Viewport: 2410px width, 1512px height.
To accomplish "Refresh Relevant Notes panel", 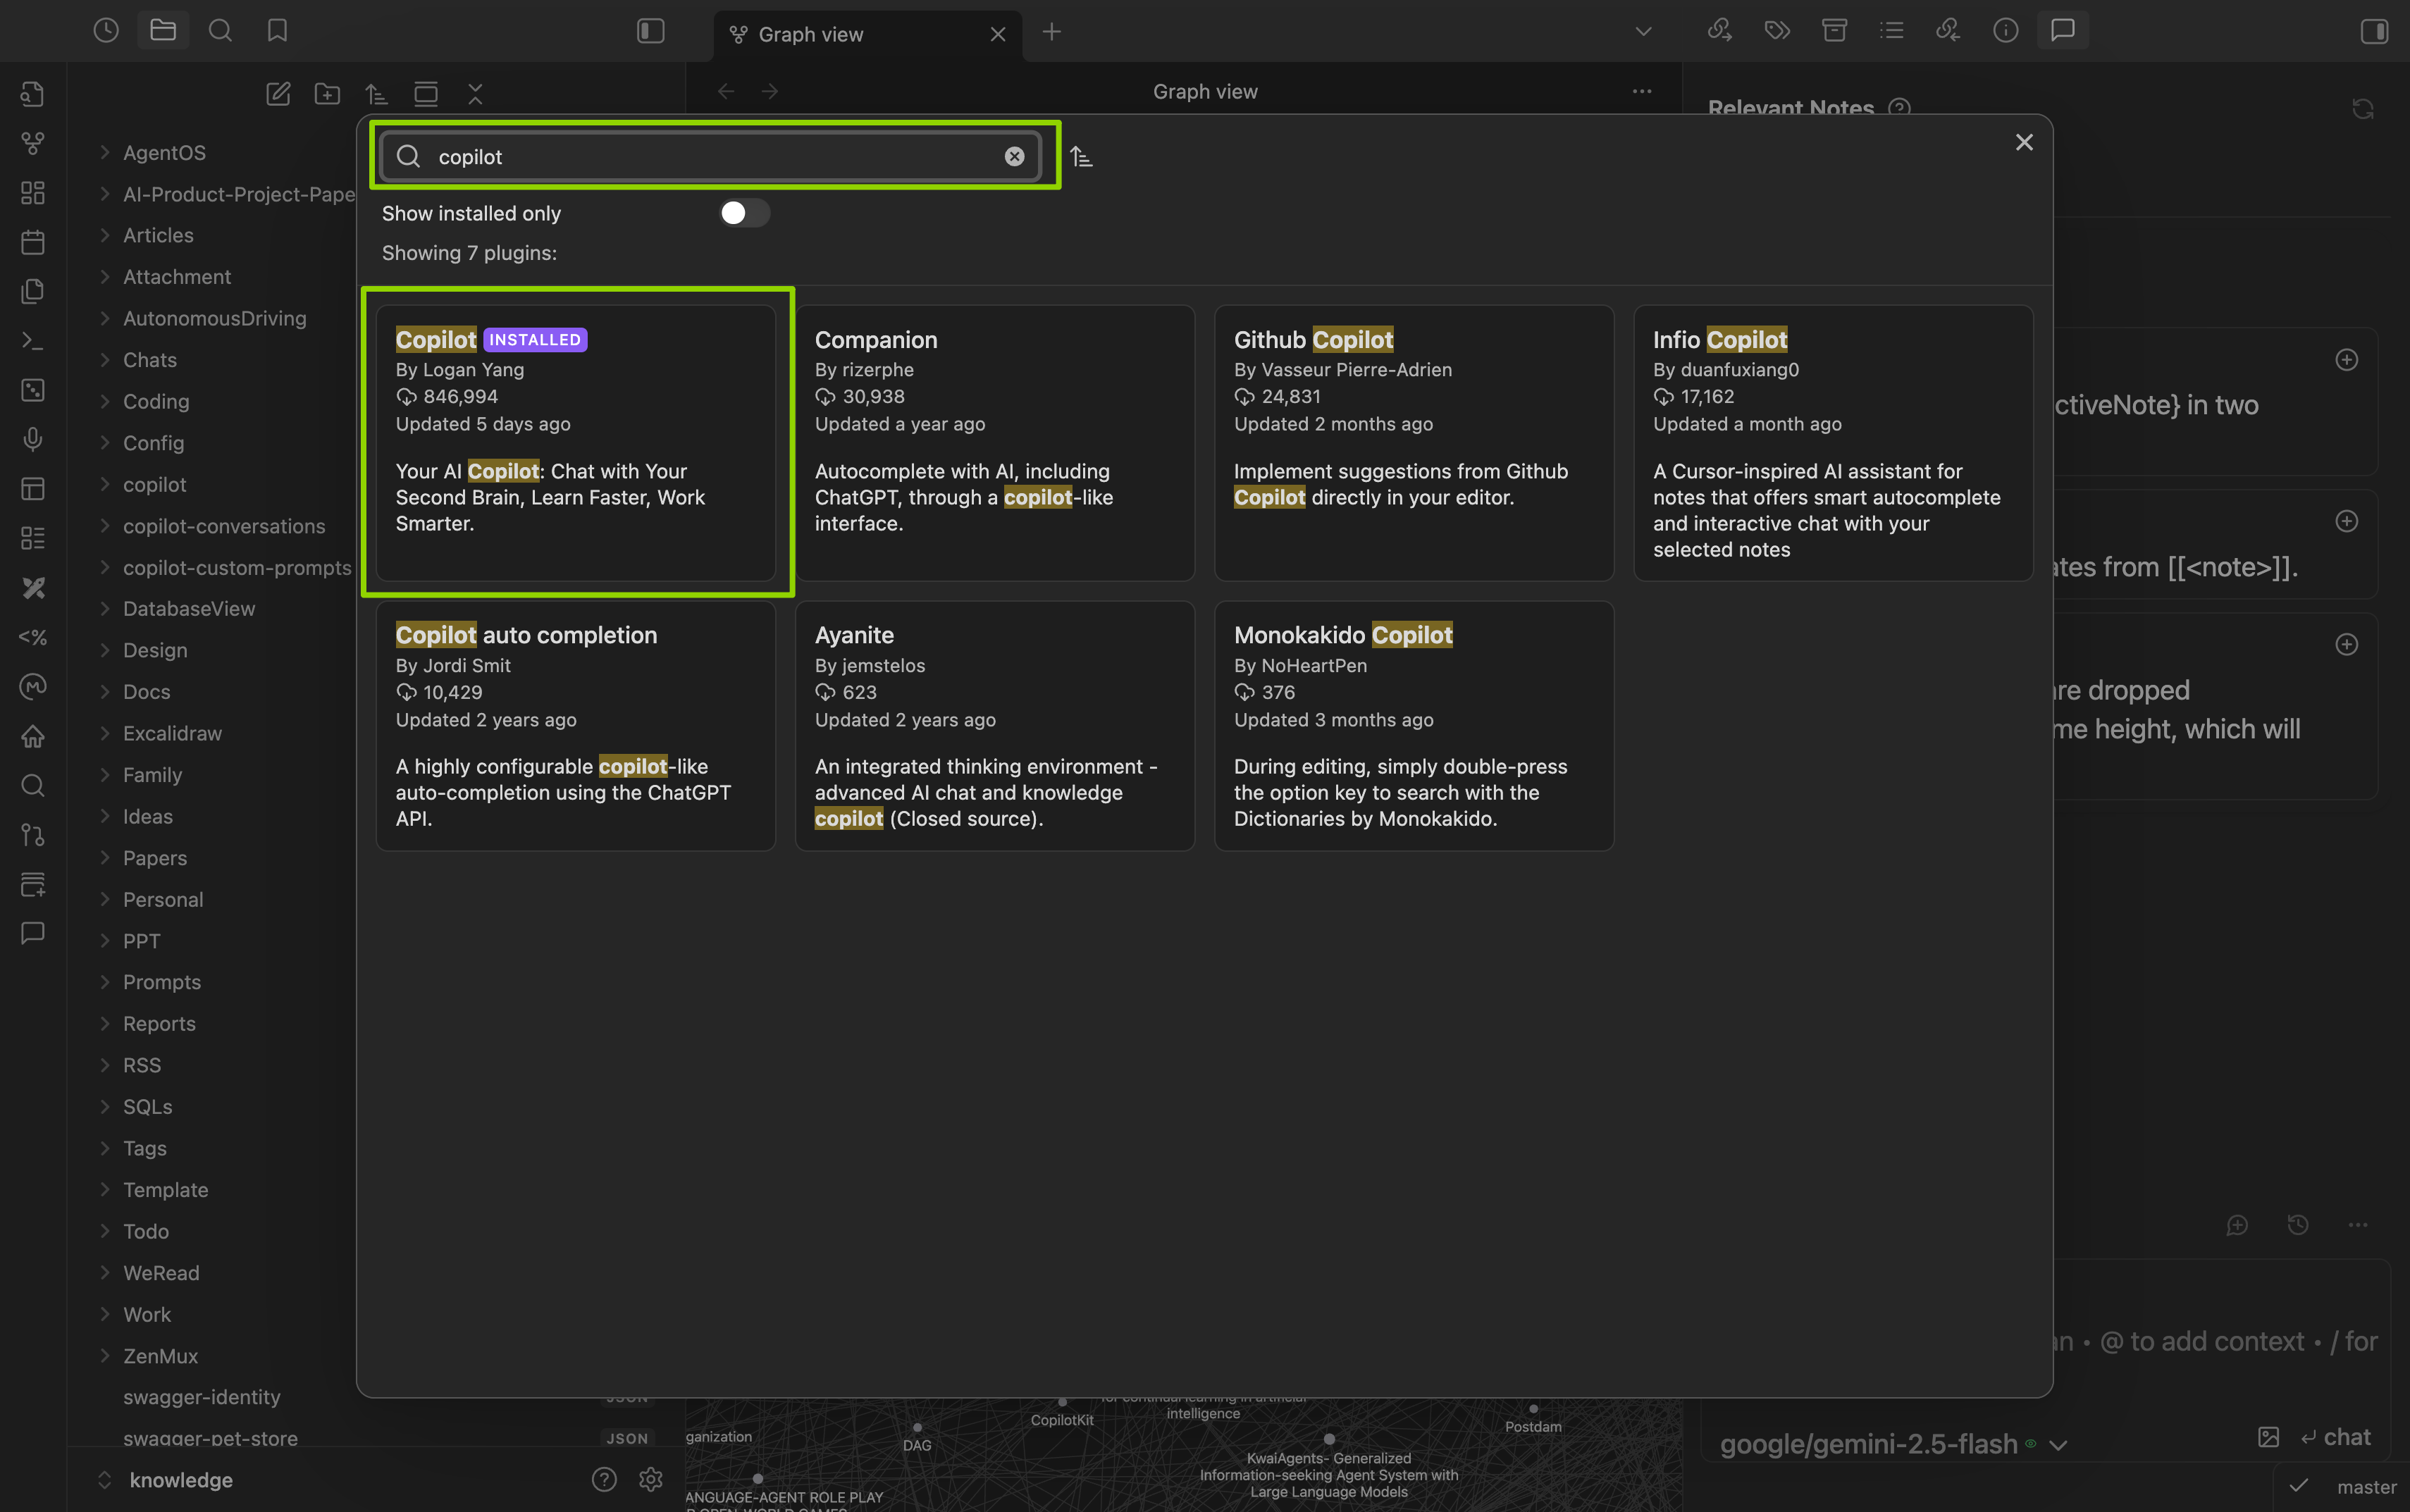I will [2363, 109].
